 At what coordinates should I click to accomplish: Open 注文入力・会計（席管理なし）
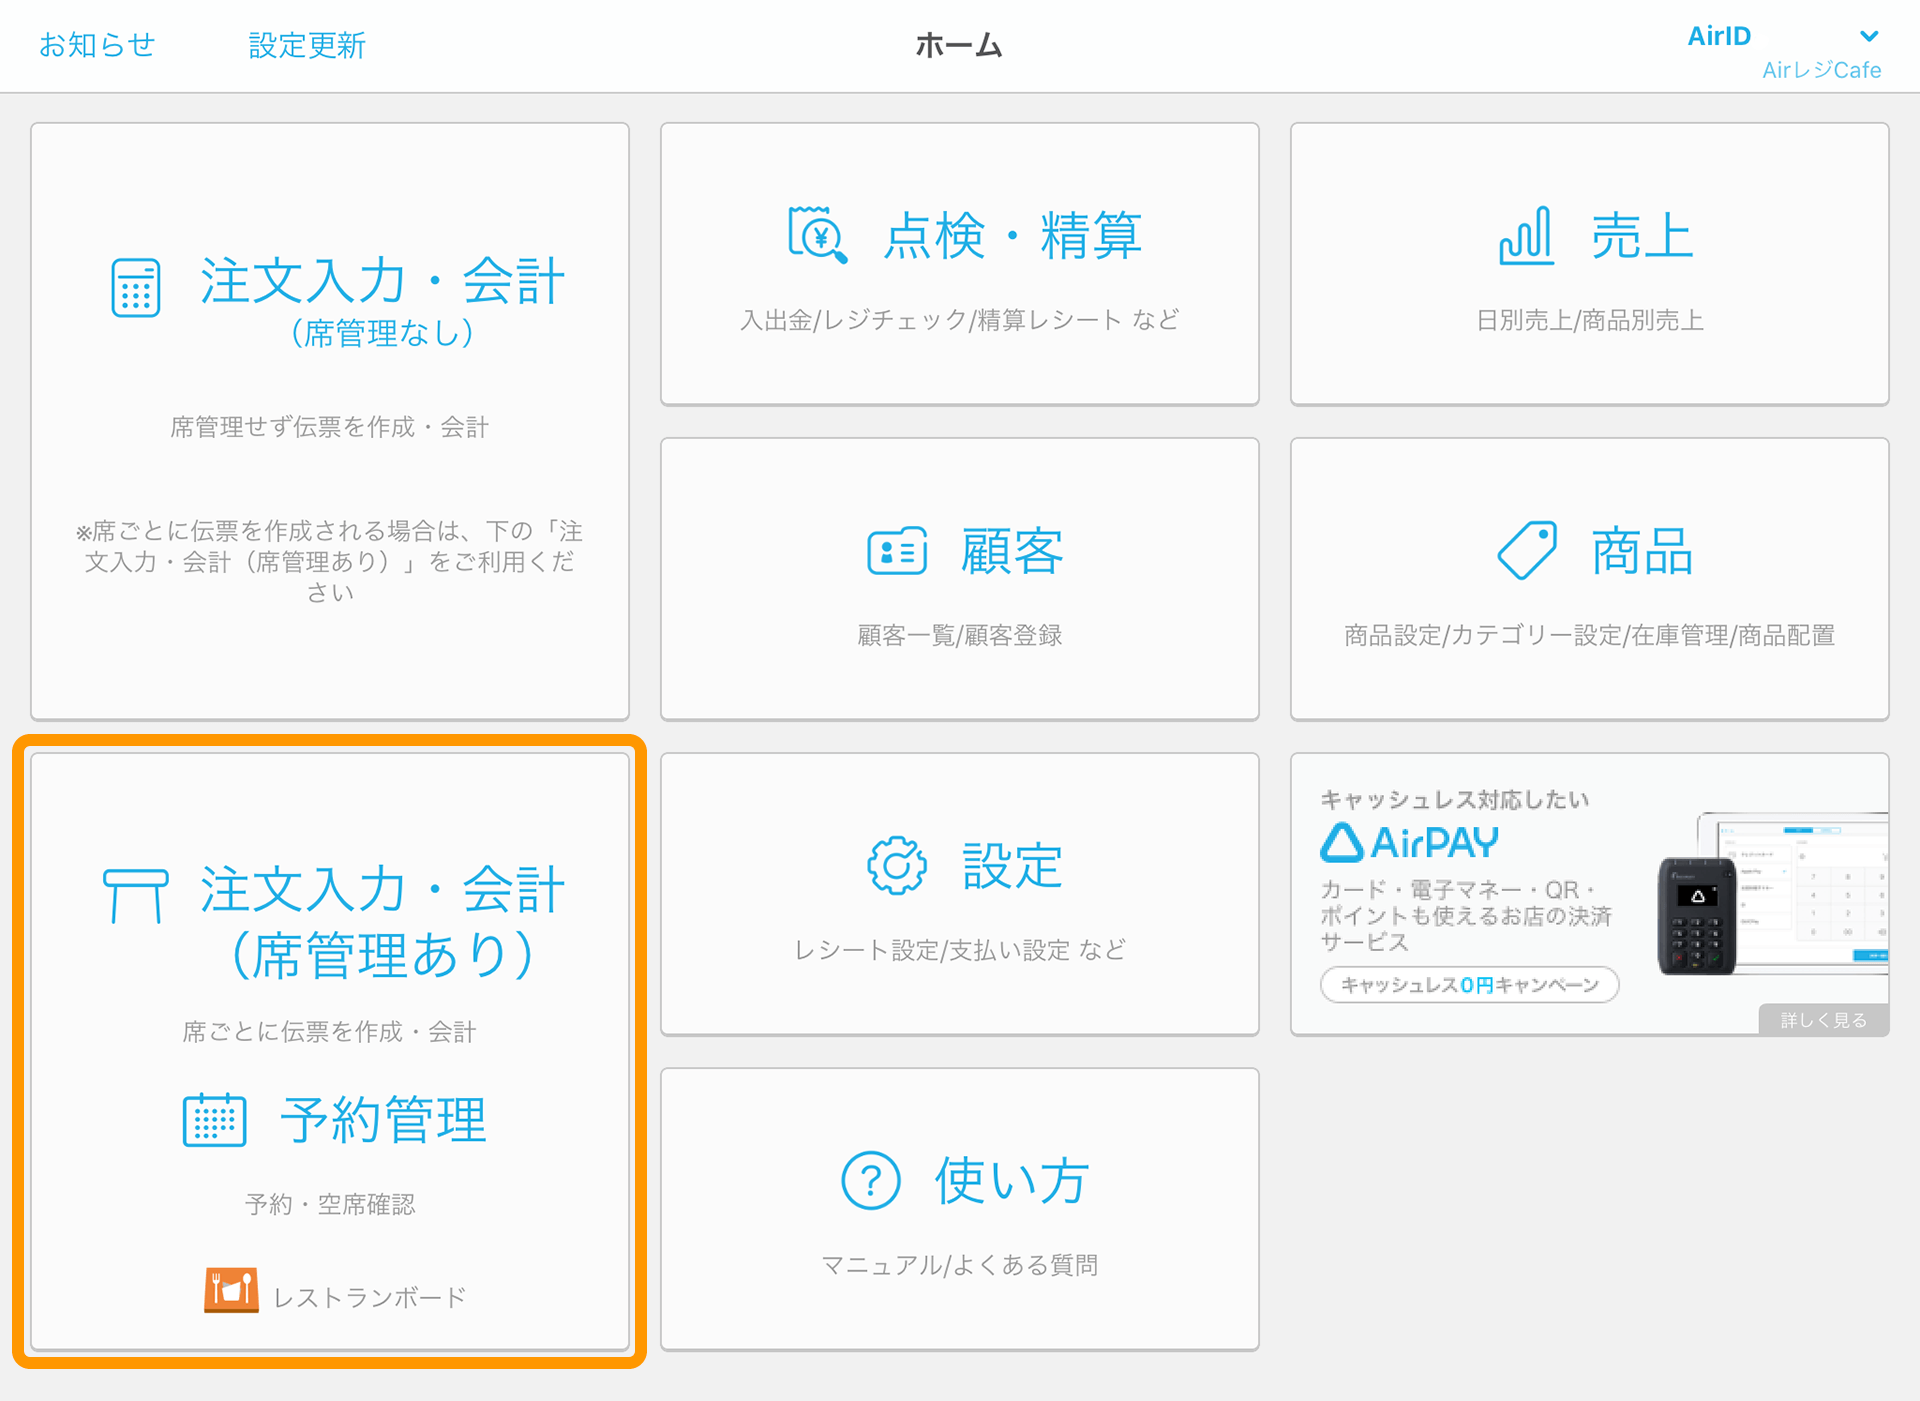click(x=330, y=421)
